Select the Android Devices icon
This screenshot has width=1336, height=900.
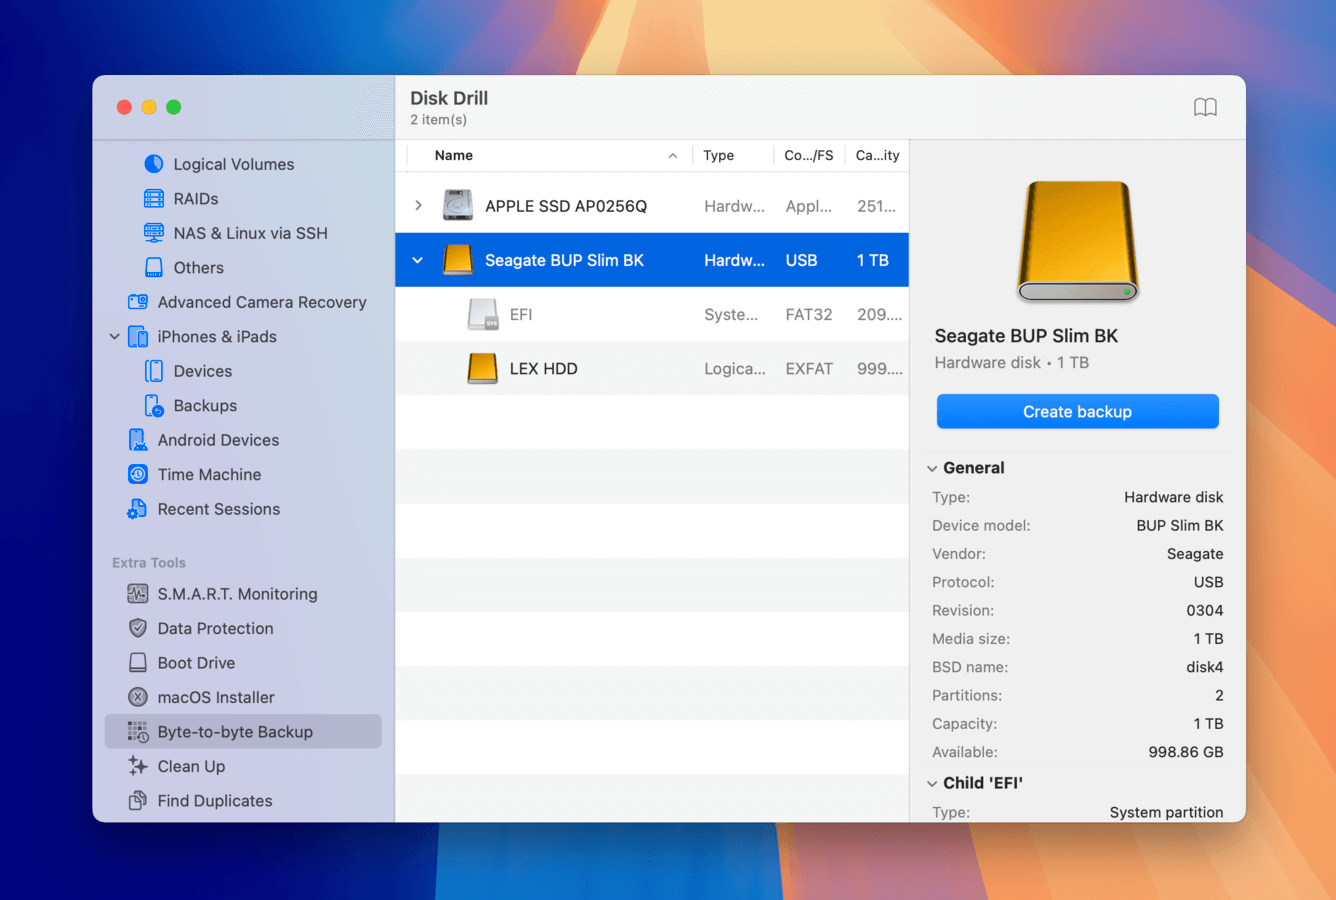tap(138, 440)
